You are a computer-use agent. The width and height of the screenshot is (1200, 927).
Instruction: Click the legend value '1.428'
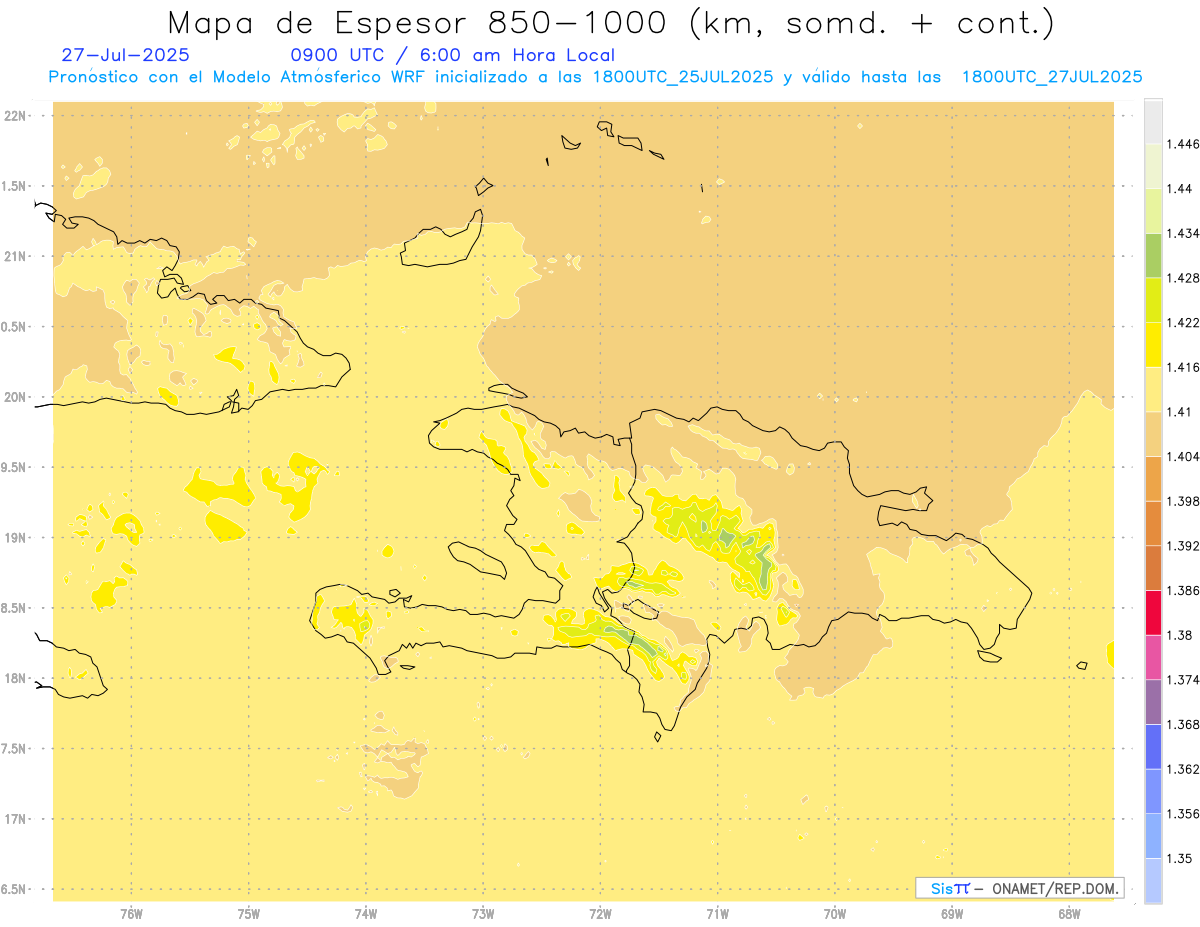[1183, 278]
